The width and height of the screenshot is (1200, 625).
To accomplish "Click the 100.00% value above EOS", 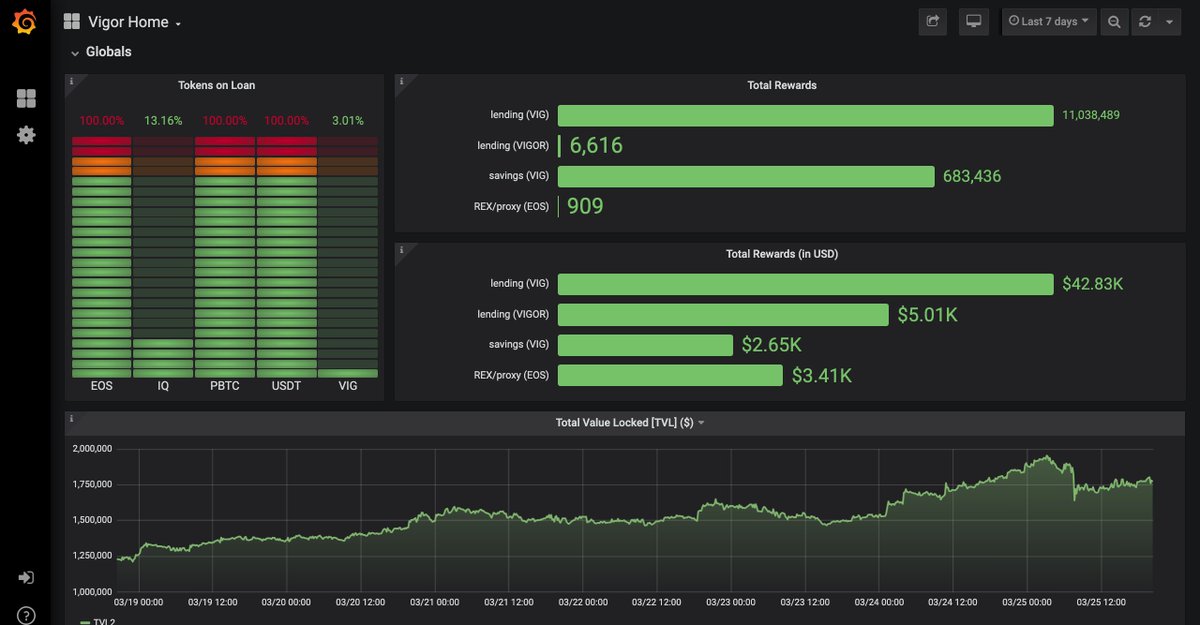I will pos(101,121).
